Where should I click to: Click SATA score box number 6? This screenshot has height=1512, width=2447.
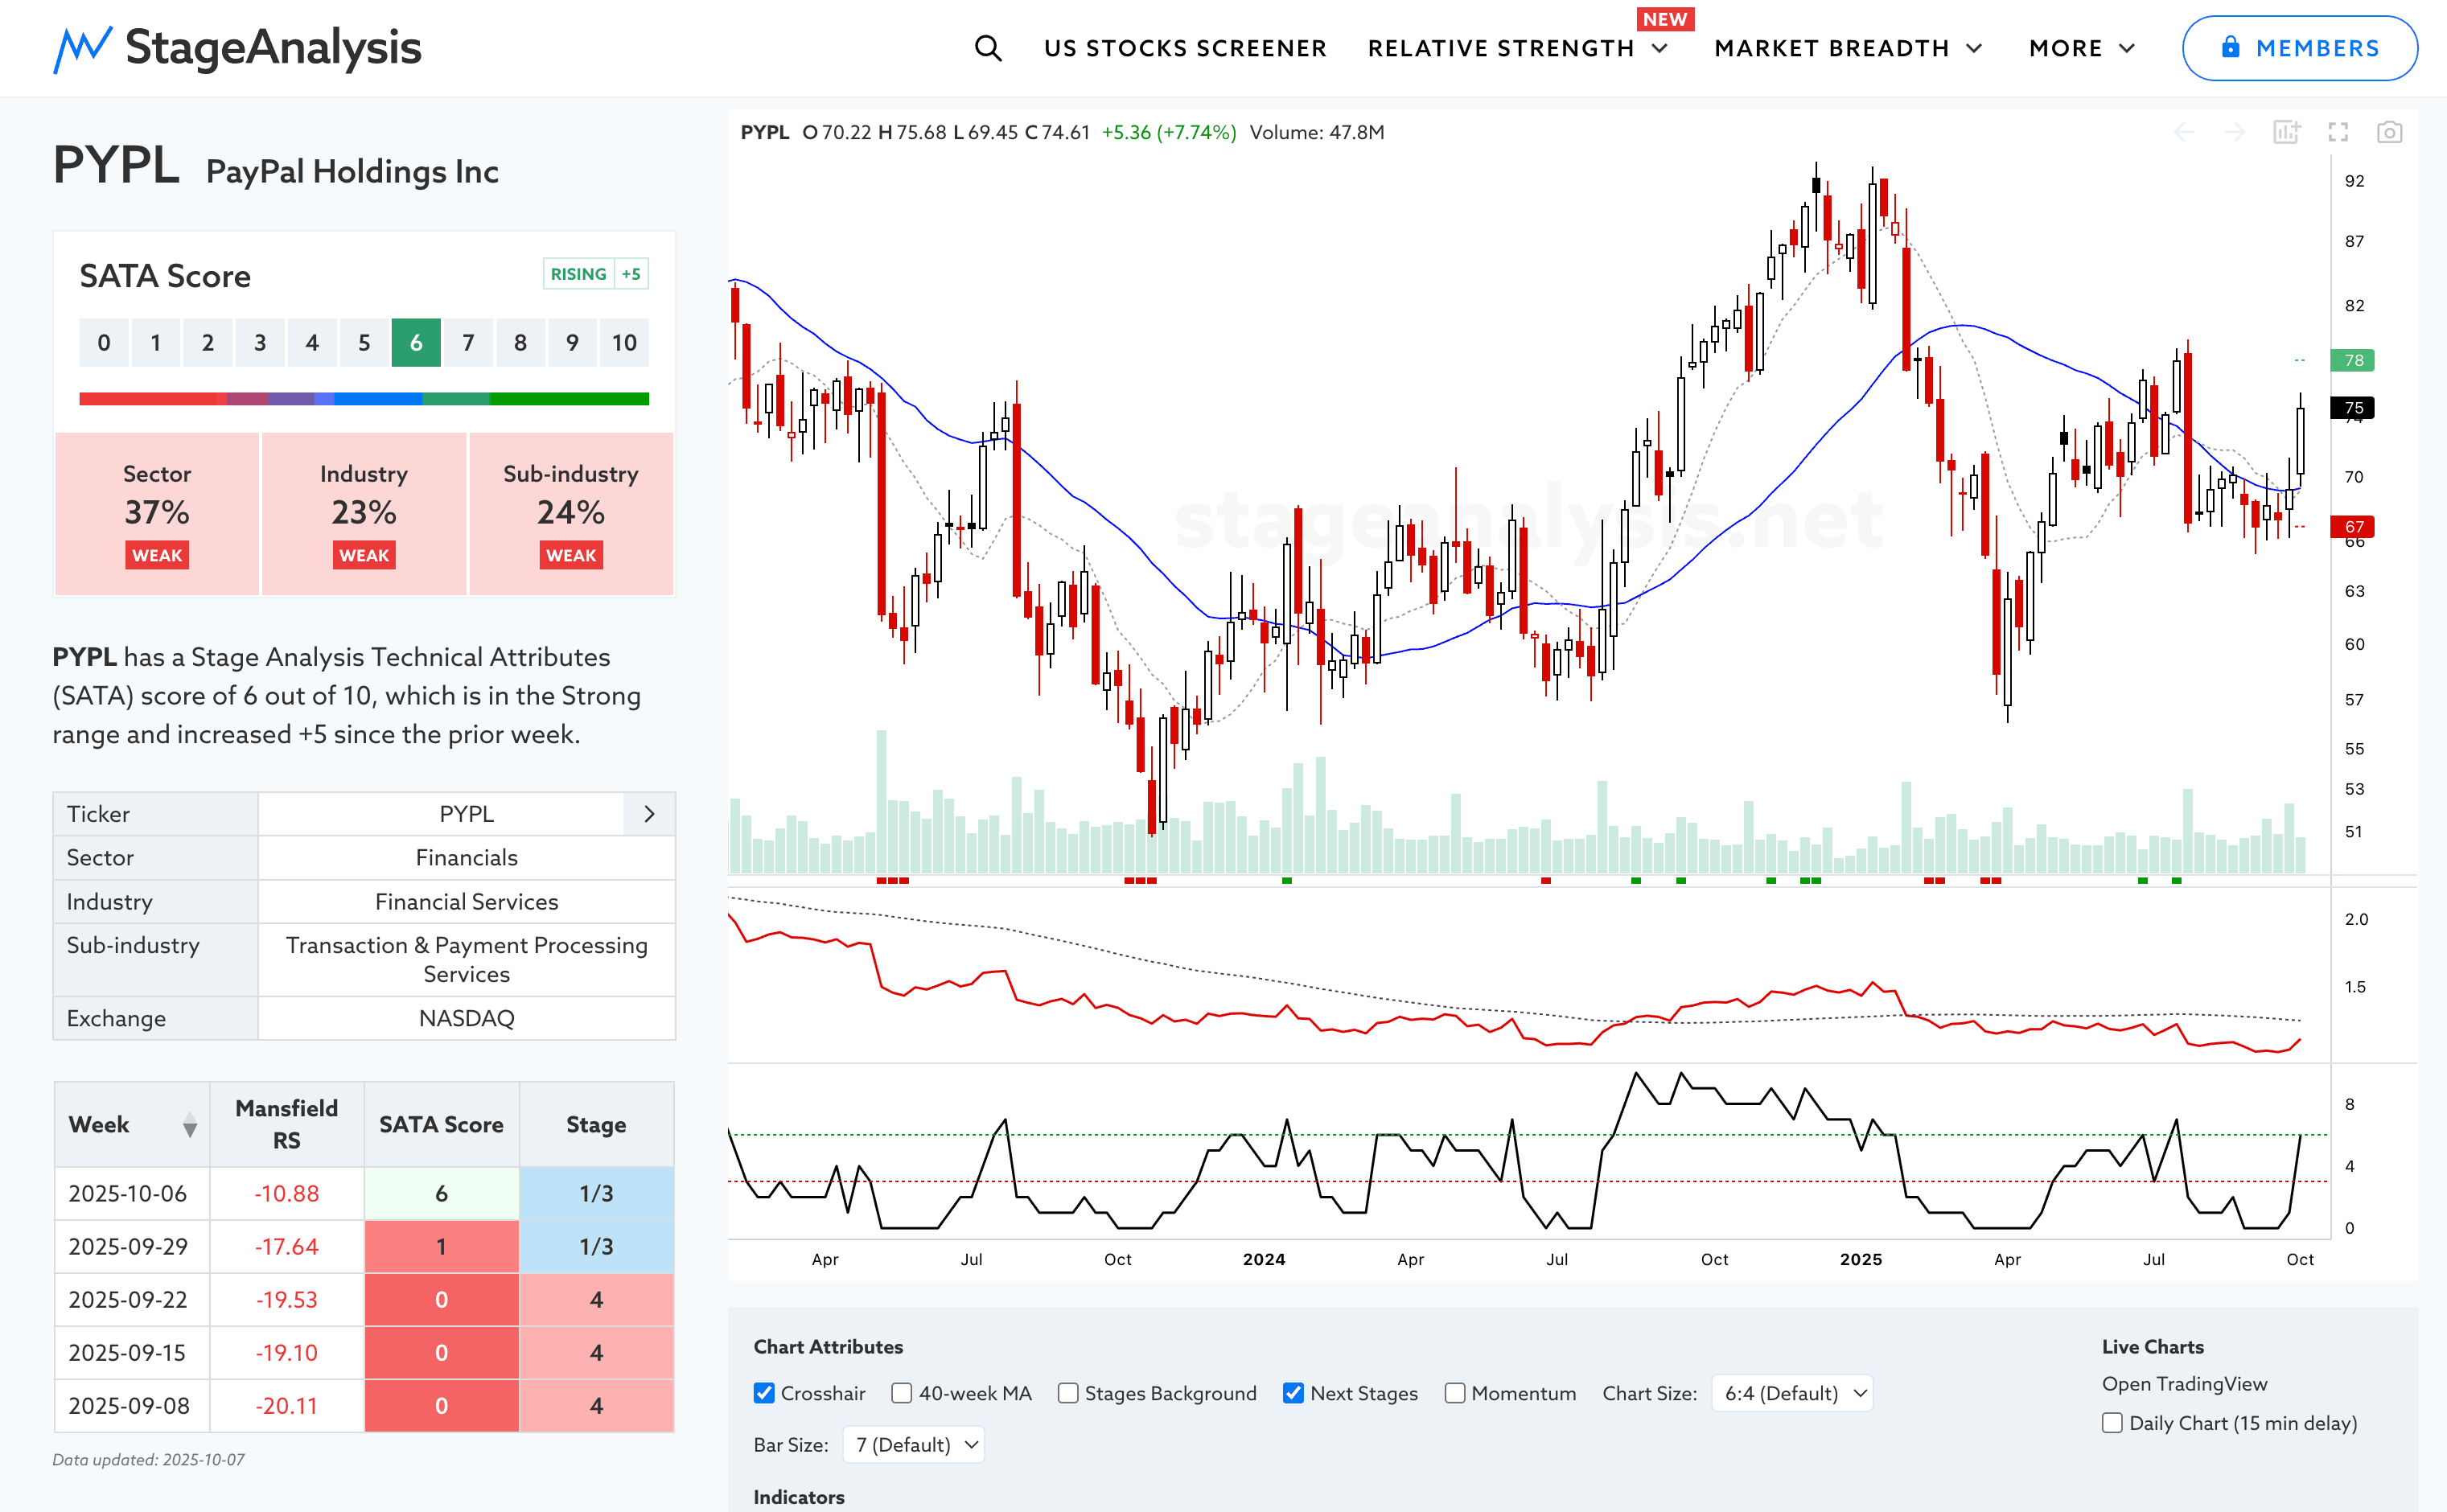(x=416, y=343)
